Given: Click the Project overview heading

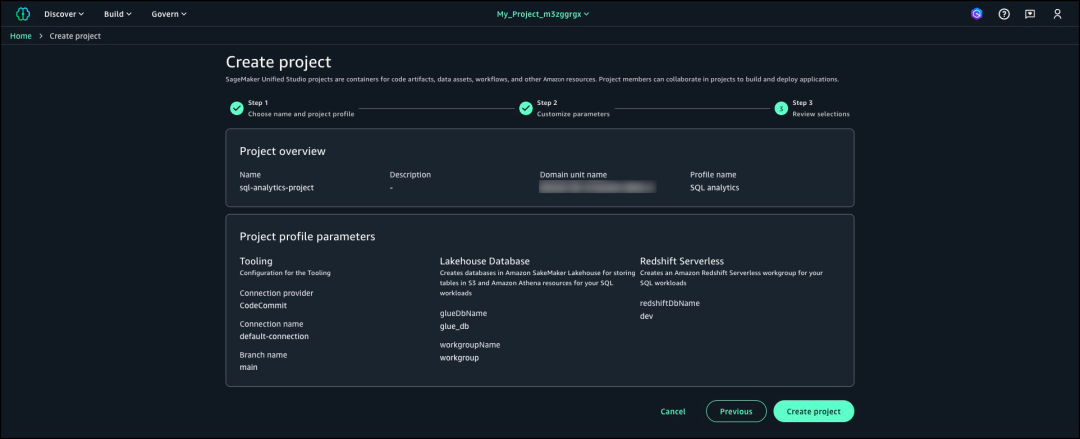Looking at the screenshot, I should click(282, 151).
